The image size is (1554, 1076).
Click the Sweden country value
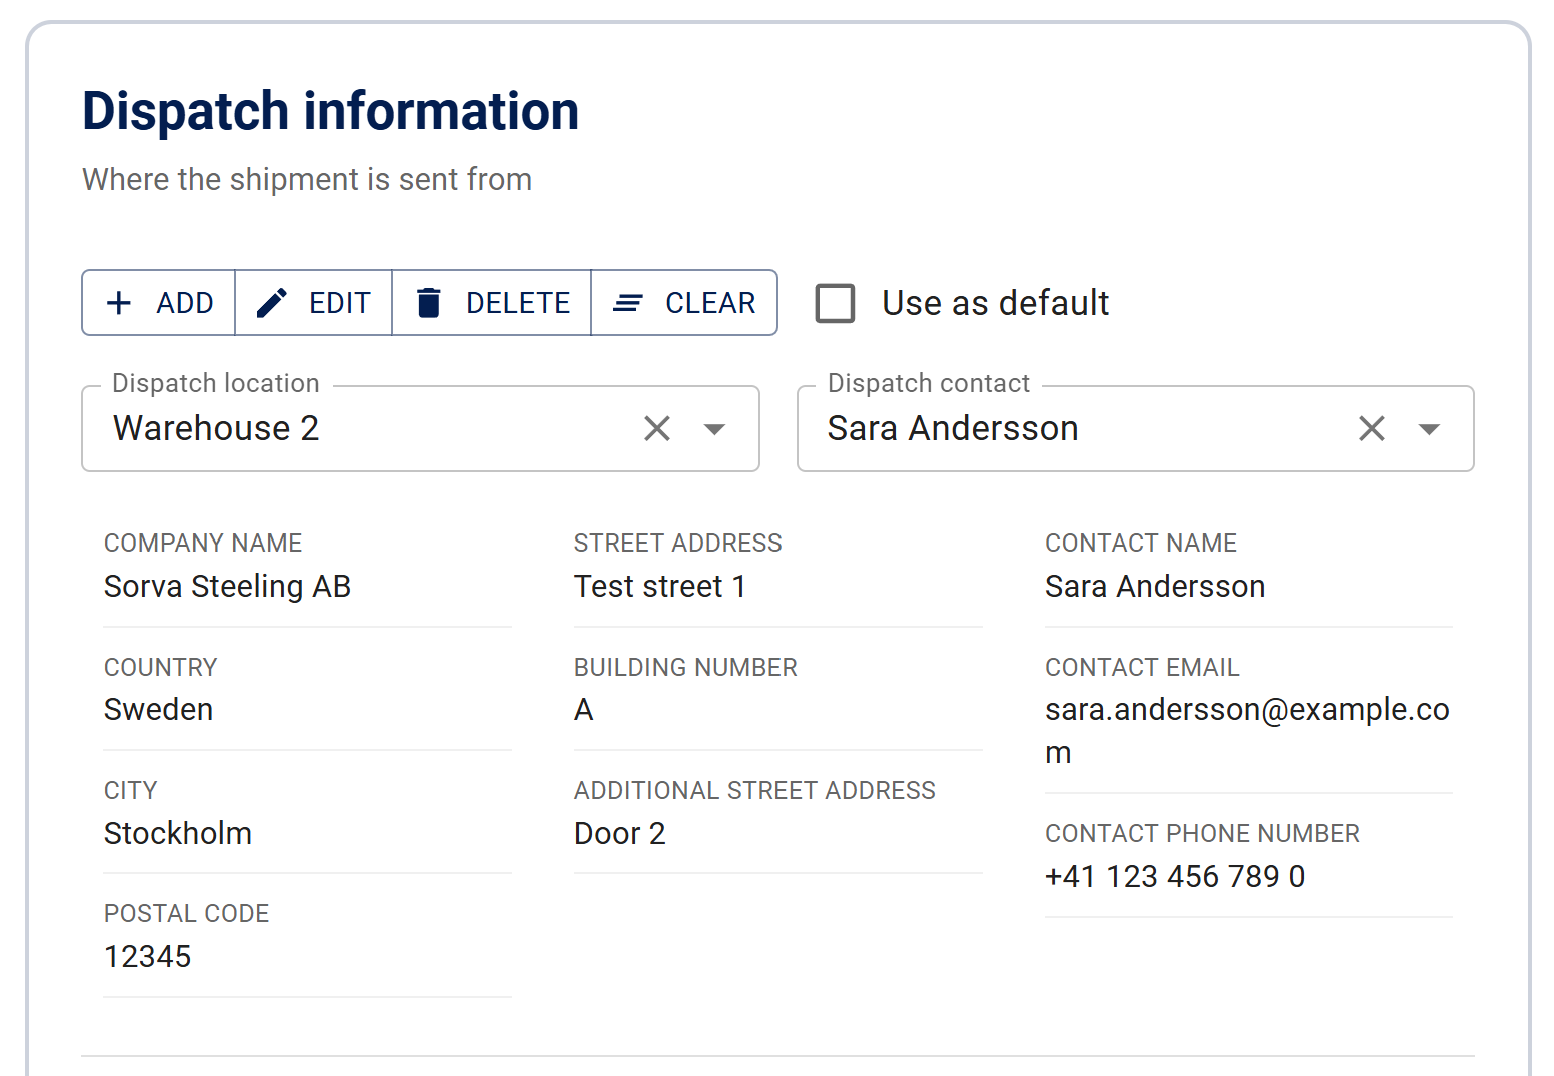158,710
